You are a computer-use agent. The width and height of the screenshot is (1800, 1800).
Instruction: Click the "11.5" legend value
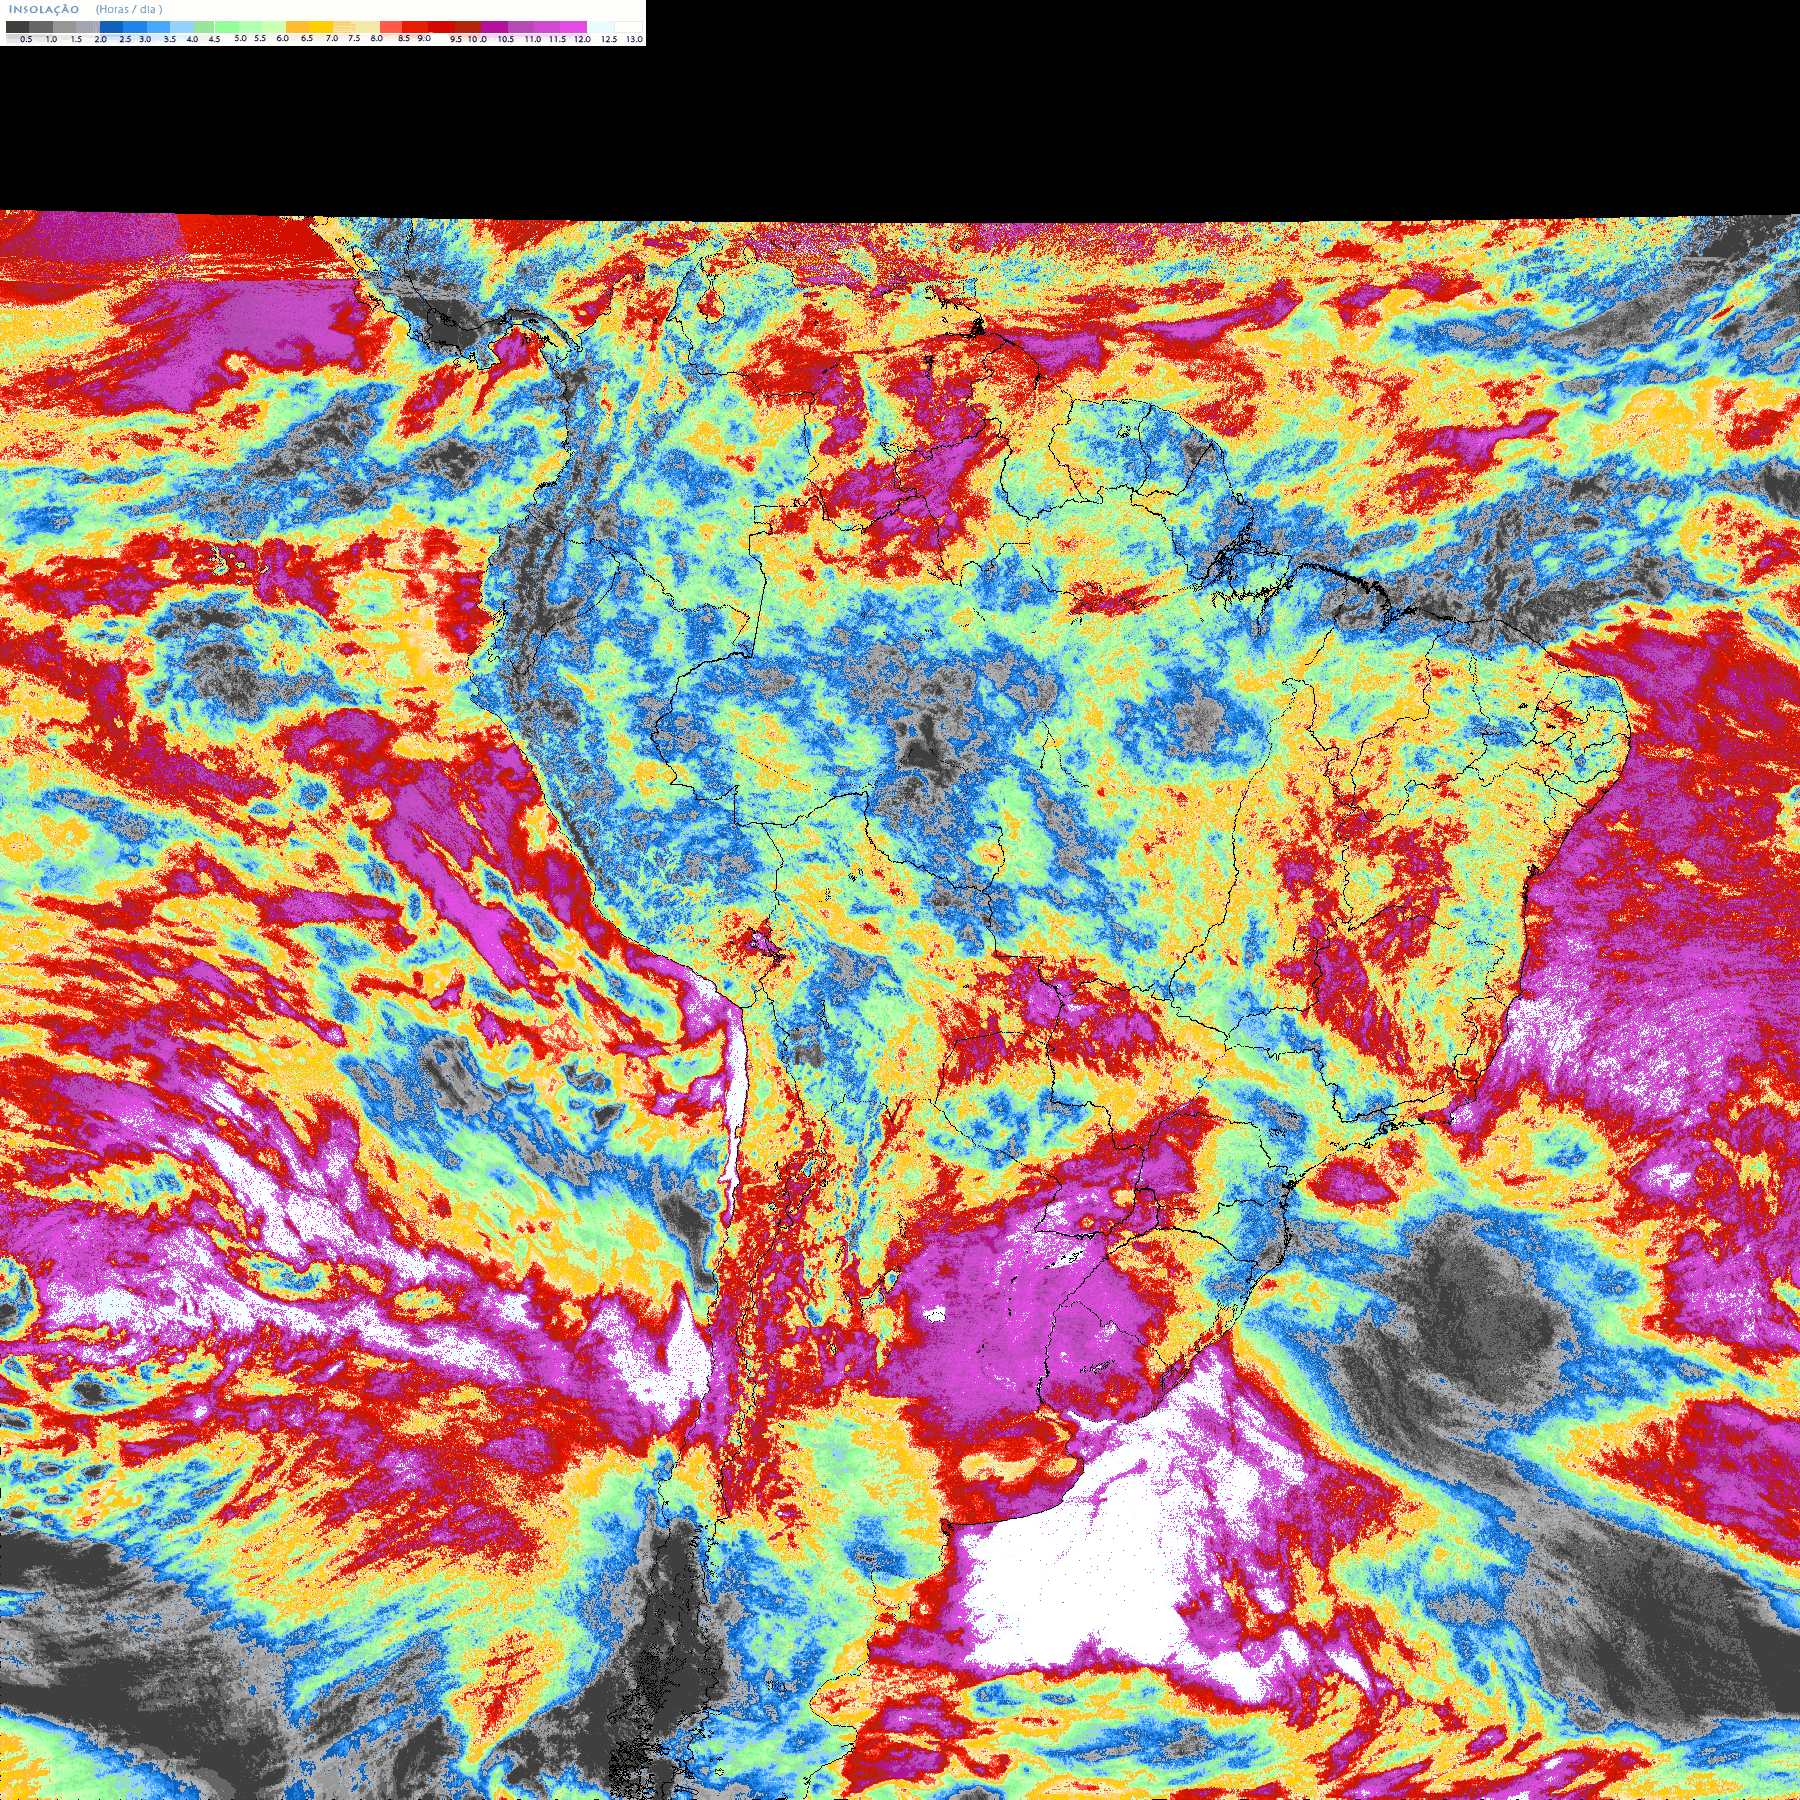[557, 39]
